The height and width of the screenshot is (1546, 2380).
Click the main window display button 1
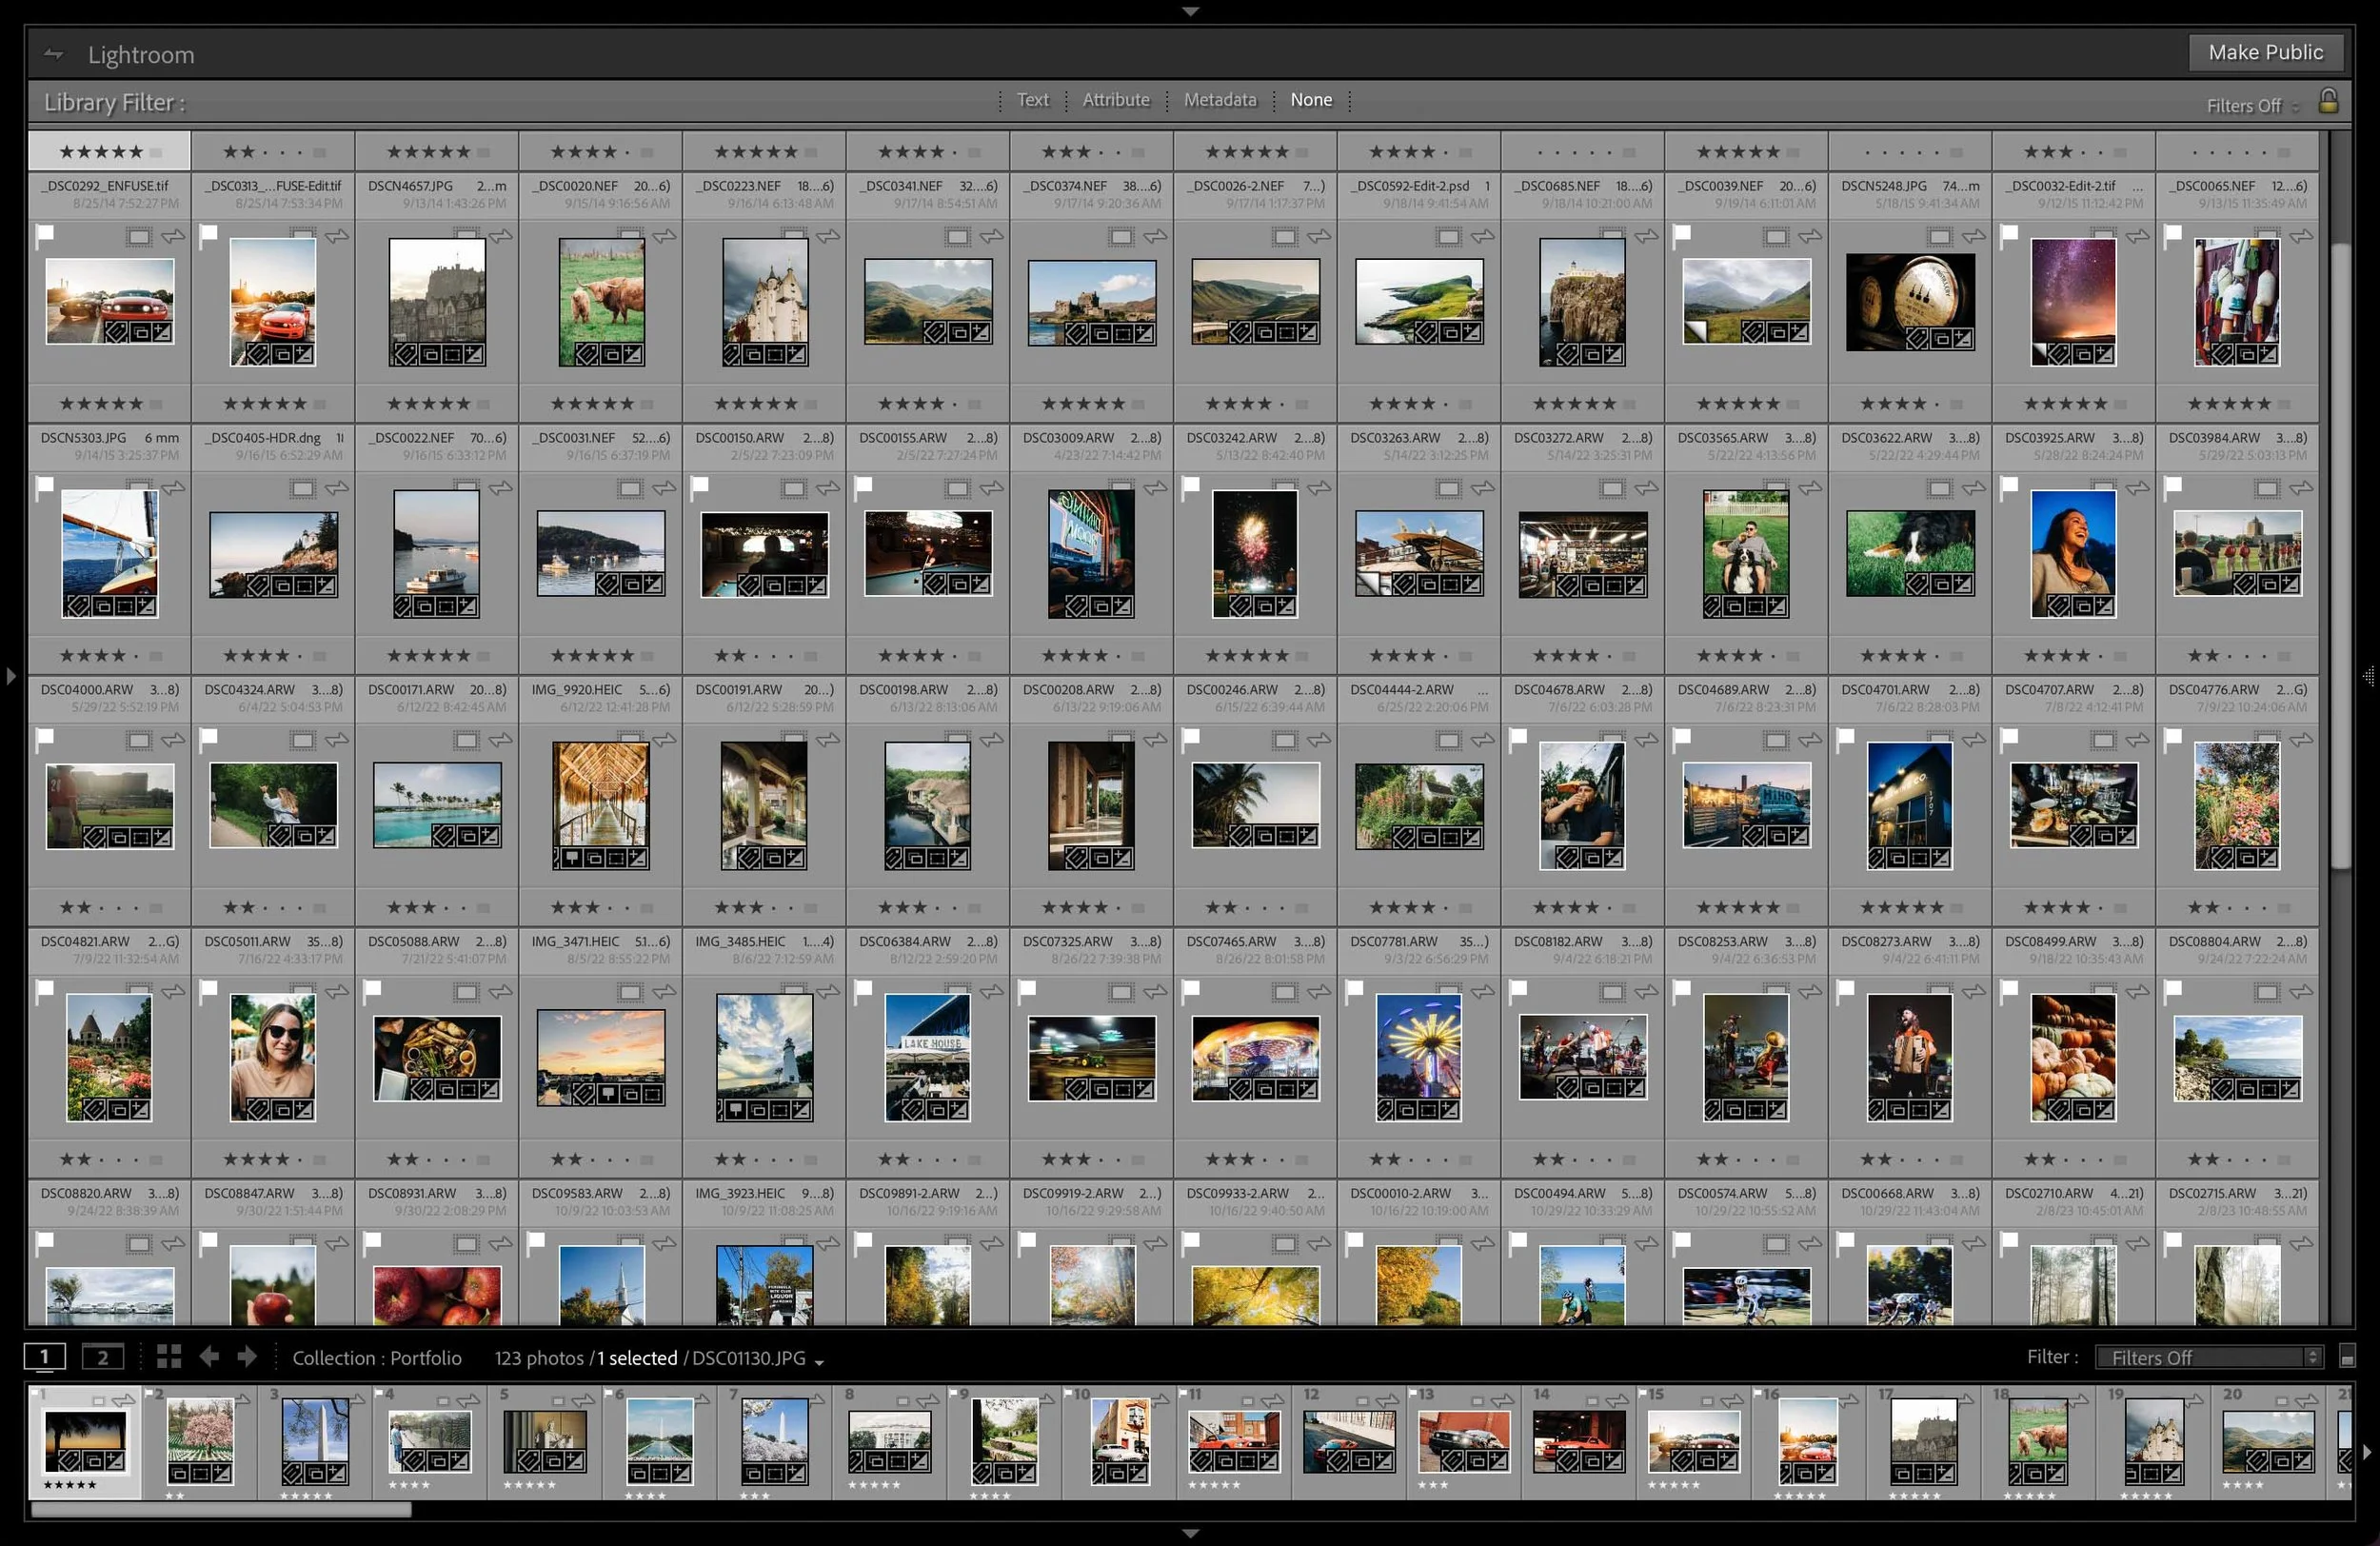point(44,1357)
